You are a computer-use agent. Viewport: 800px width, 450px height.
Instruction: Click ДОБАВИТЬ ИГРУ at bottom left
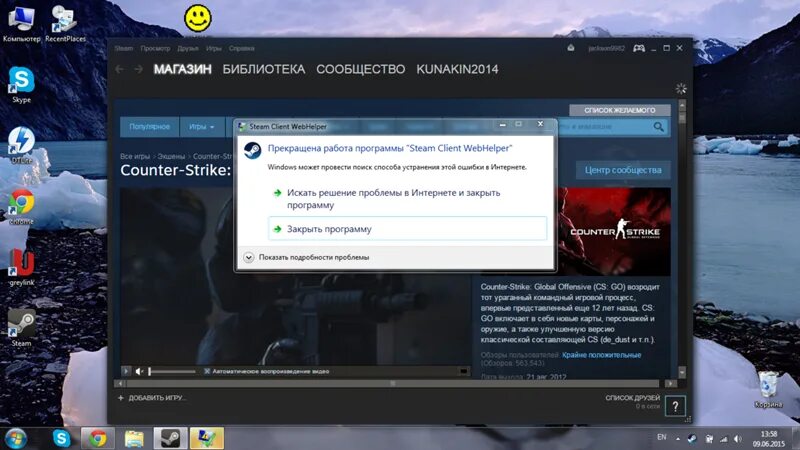click(152, 398)
